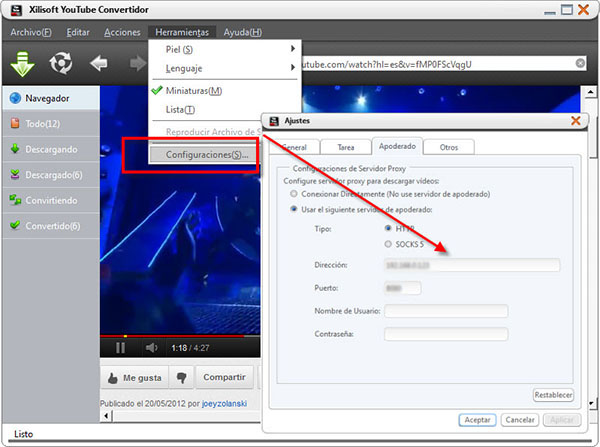
Task: Click the Compartir button
Action: pos(224,377)
